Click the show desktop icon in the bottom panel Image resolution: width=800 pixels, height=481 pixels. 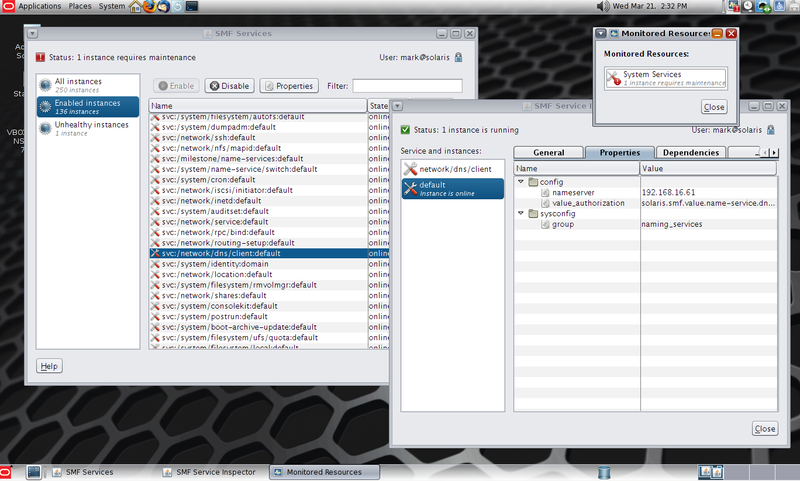(33, 472)
